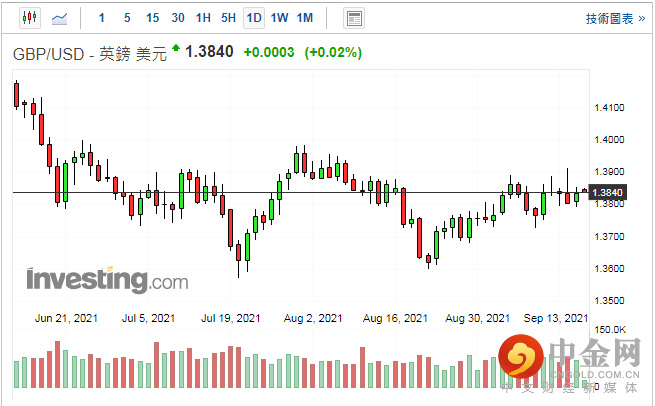Click the Jul 19, 2021 date marker
The width and height of the screenshot is (655, 406).
click(231, 318)
